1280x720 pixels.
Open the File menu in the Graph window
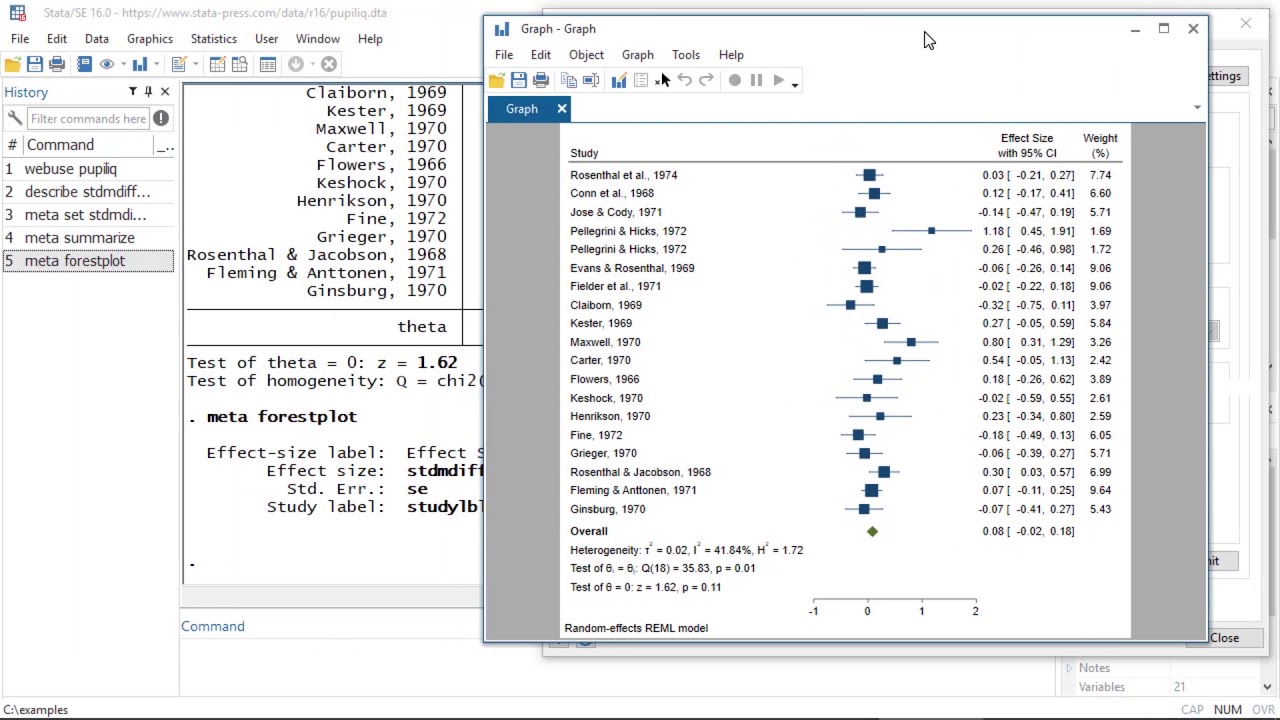tap(504, 55)
